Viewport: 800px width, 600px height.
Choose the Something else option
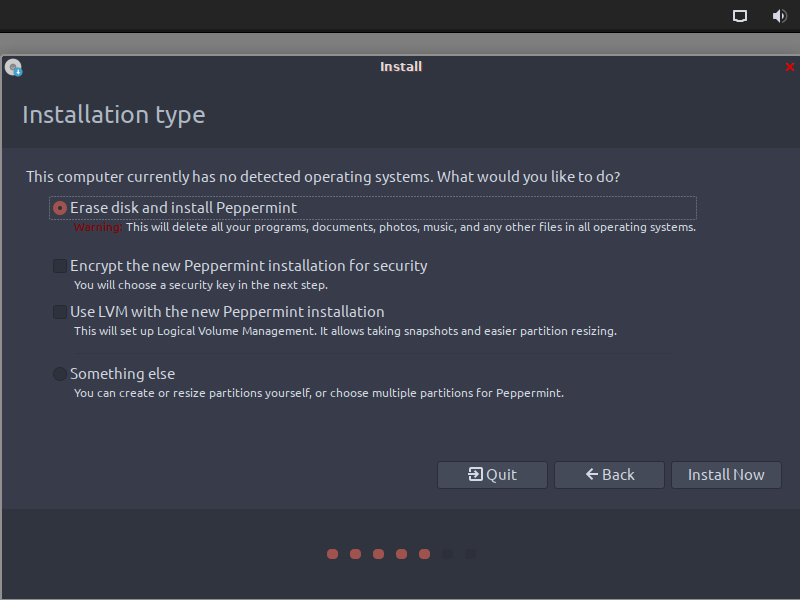coord(61,374)
